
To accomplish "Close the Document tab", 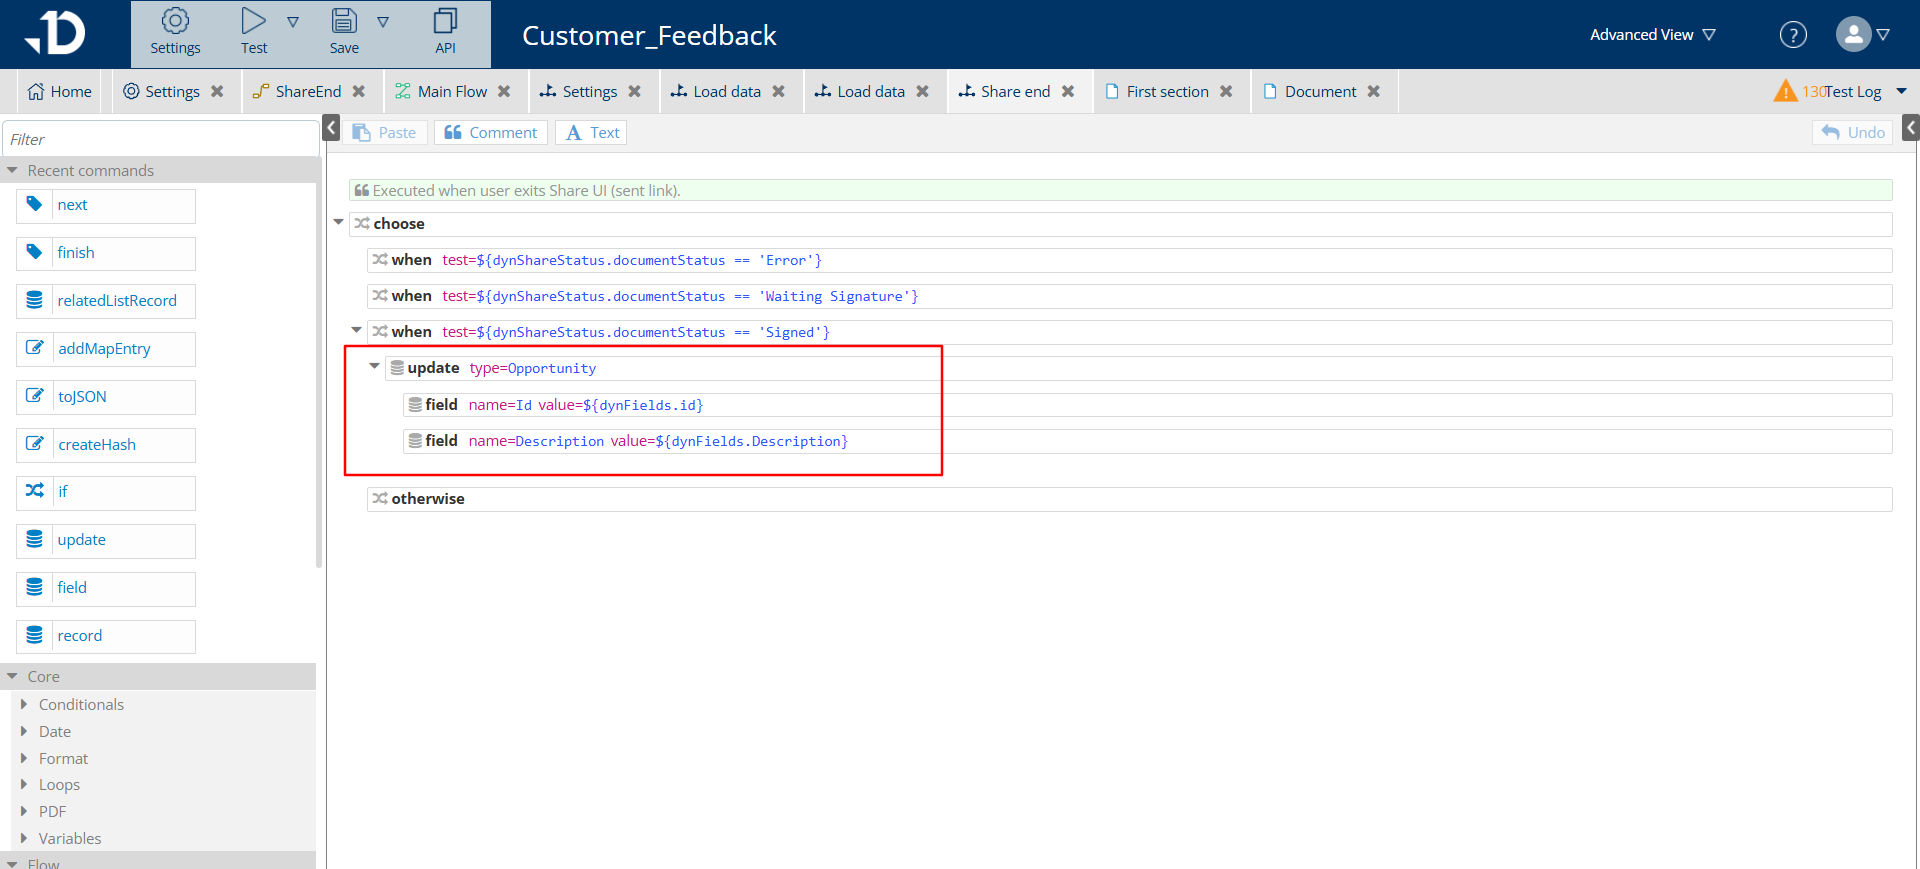I will (x=1374, y=91).
